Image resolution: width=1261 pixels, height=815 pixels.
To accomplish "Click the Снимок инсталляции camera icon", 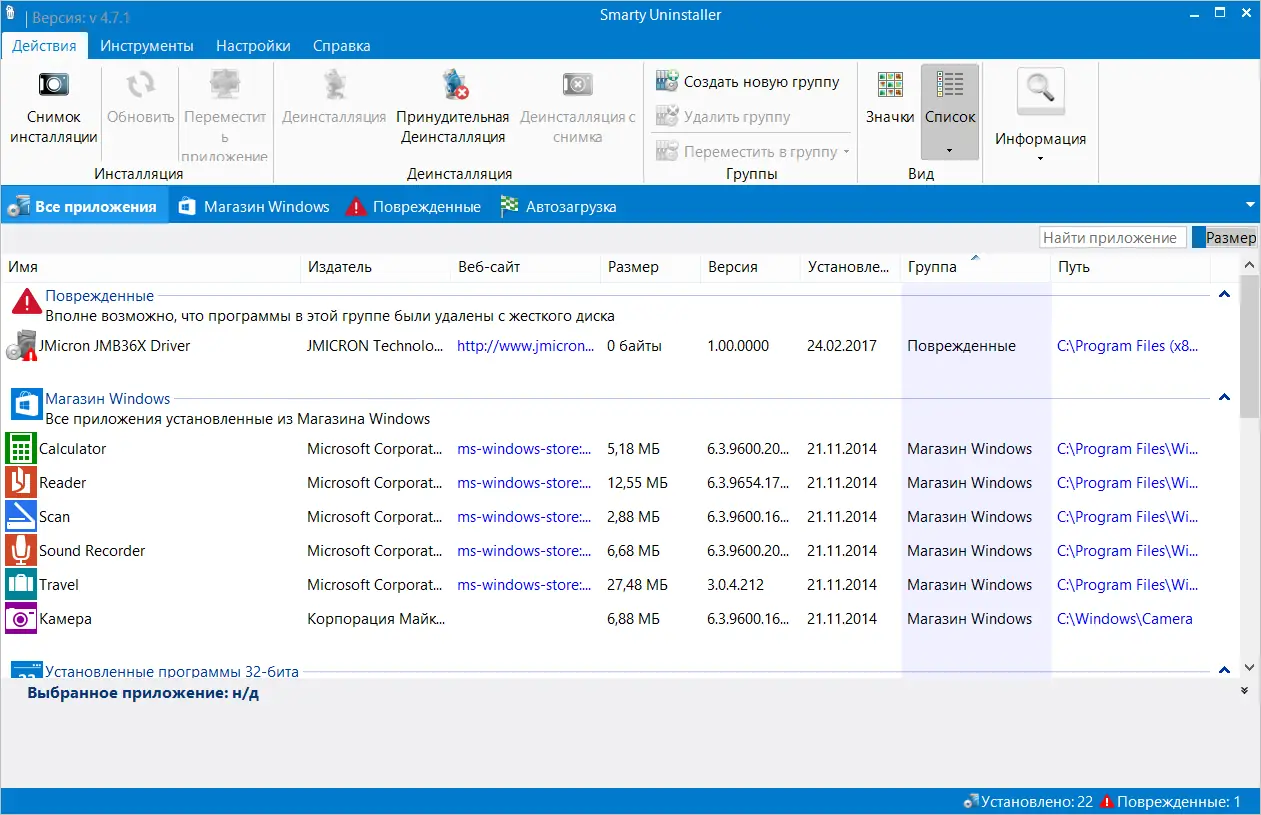I will tap(53, 84).
